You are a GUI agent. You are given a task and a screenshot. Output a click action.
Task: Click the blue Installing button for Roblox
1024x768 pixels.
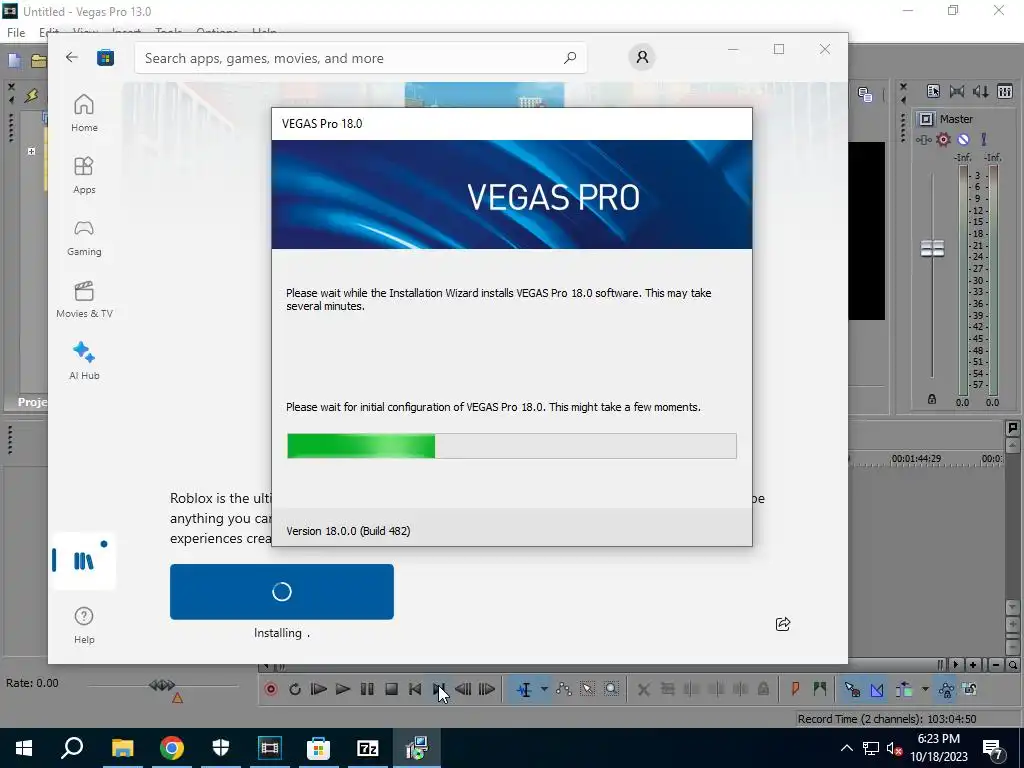click(x=281, y=592)
